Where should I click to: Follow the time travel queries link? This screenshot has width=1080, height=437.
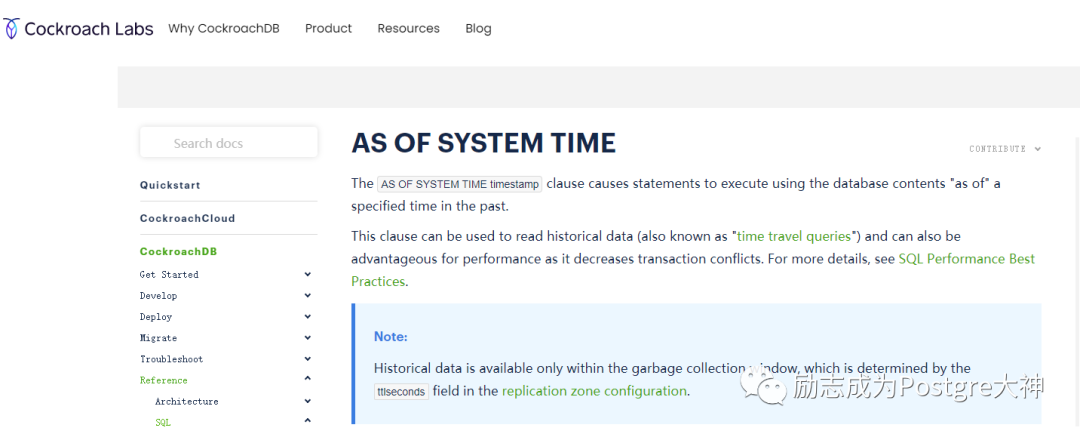[x=794, y=236]
